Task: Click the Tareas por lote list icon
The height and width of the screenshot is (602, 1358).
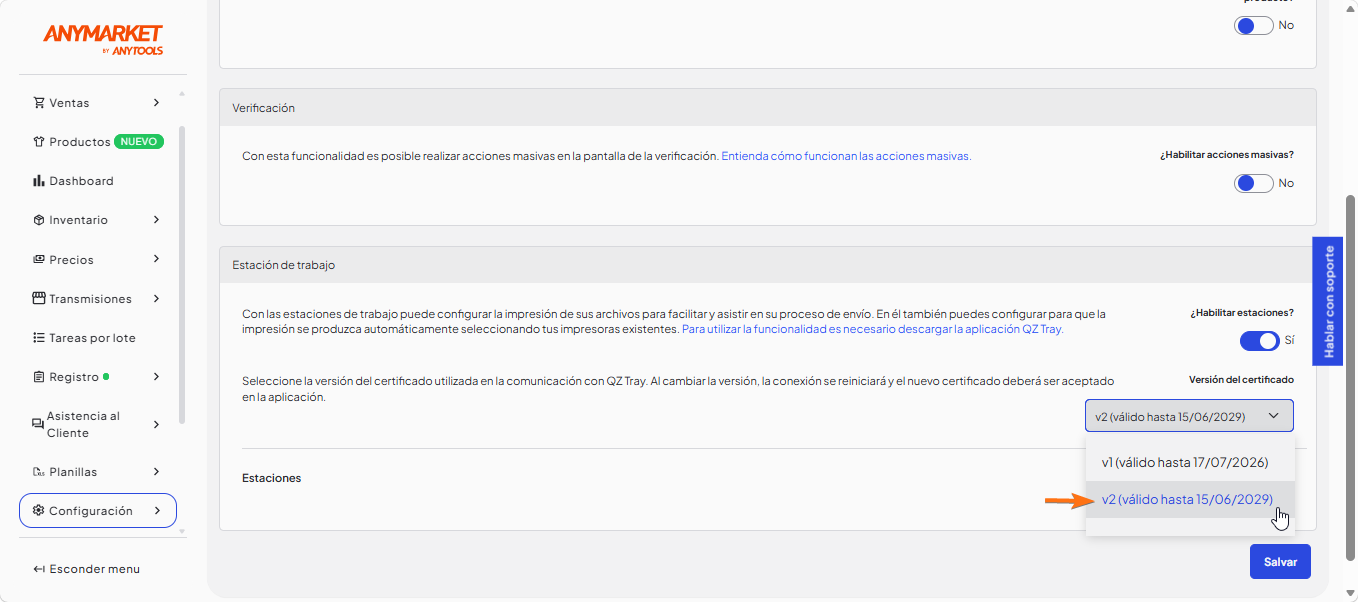Action: pos(39,338)
